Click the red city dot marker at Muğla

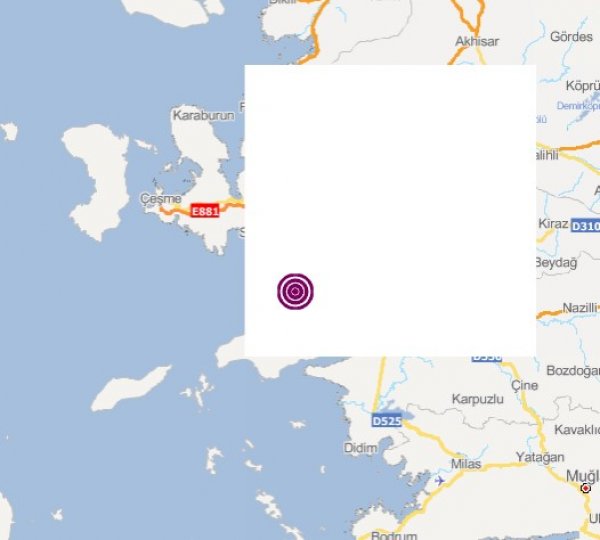tap(585, 488)
